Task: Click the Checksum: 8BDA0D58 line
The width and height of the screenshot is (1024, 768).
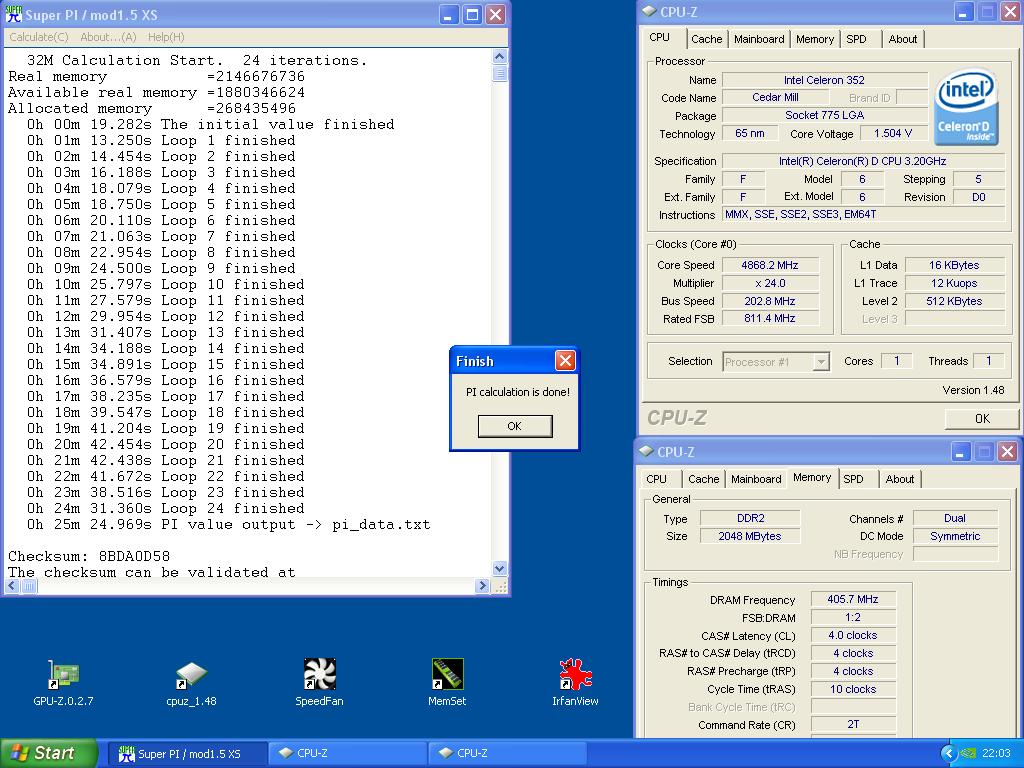Action: pyautogui.click(x=89, y=556)
